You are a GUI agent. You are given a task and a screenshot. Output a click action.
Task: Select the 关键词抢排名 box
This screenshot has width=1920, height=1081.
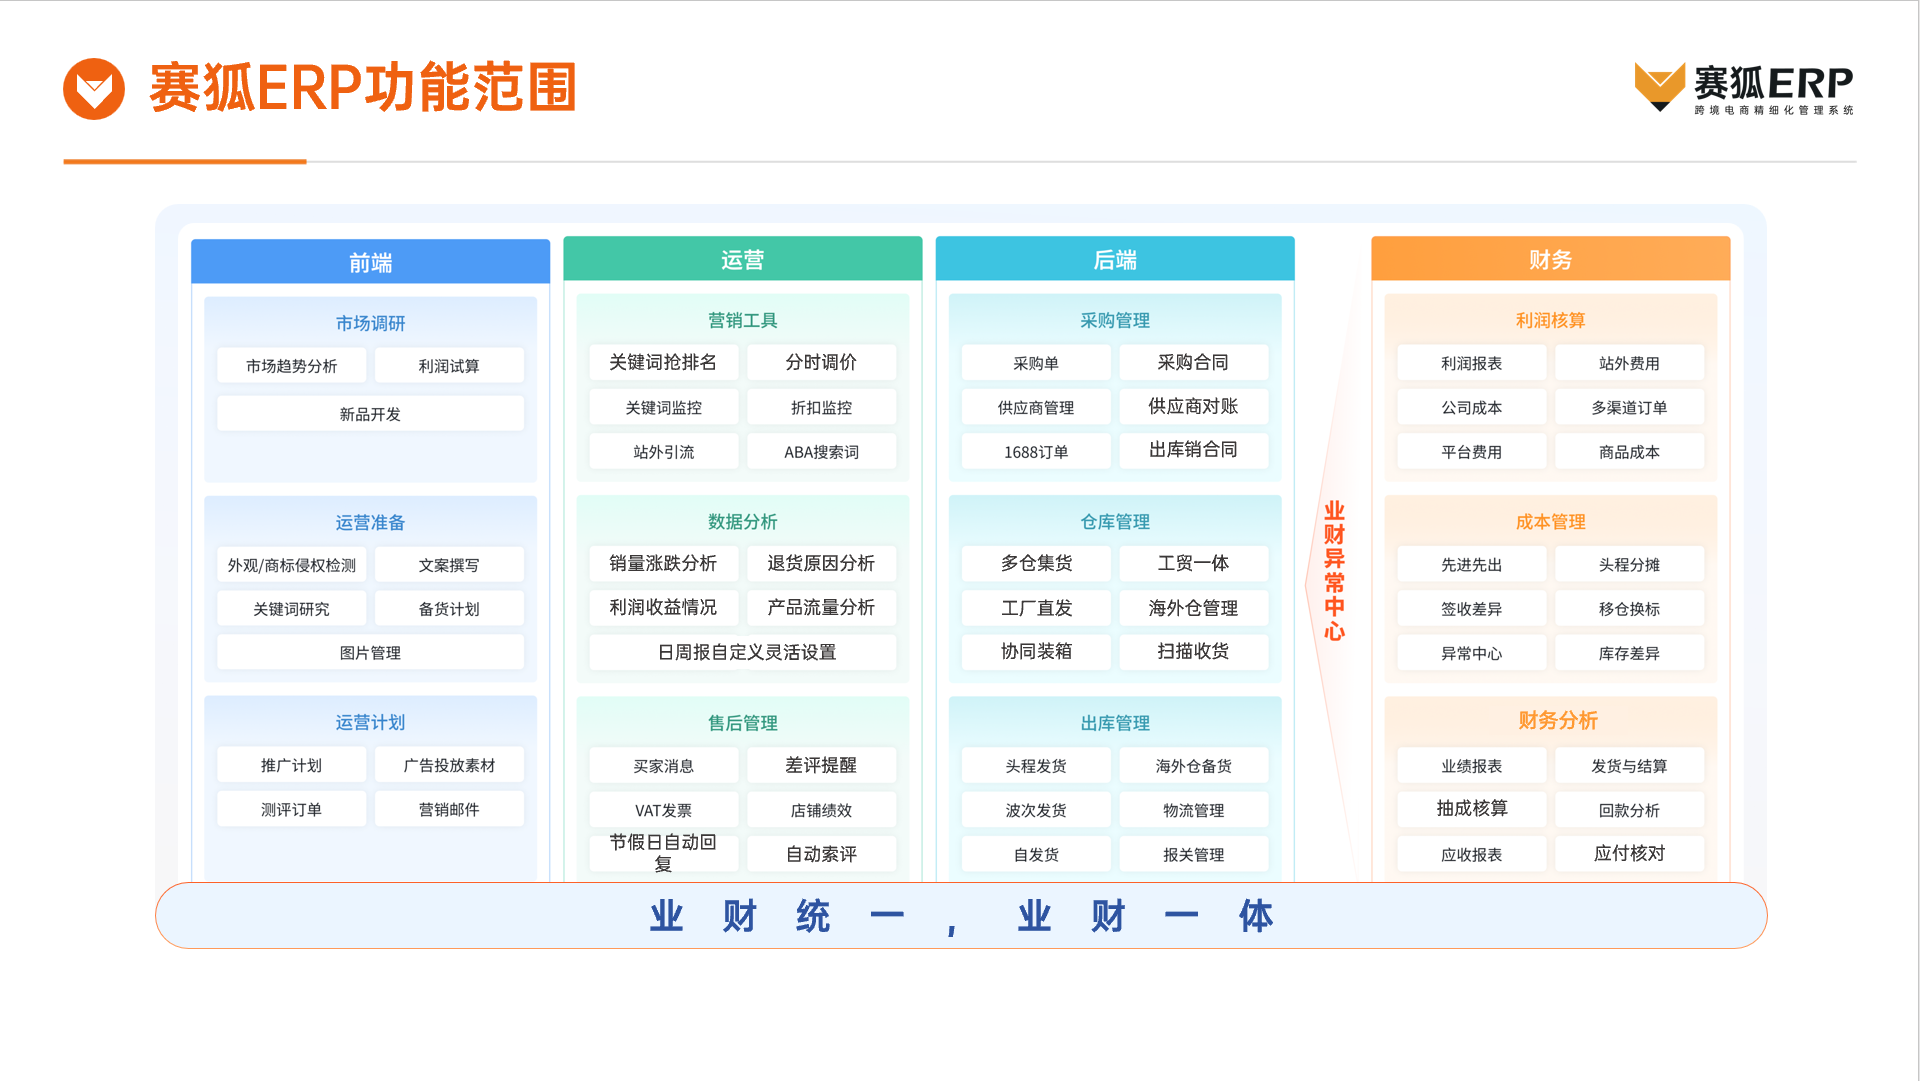coord(663,362)
